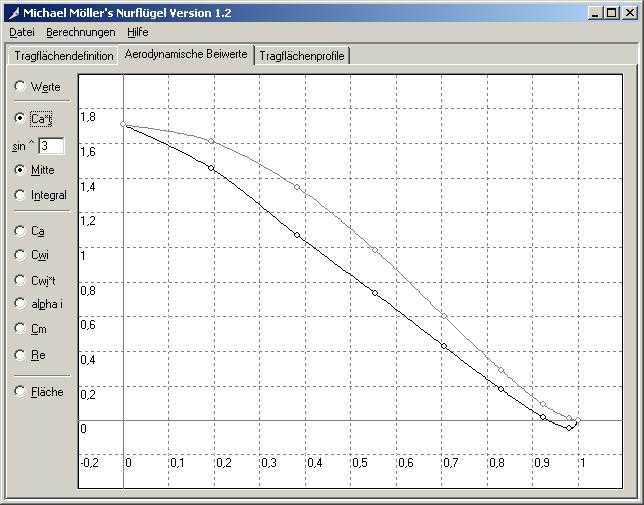644x505 pixels.
Task: Select the Mitte radio button
Action: pos(21,170)
